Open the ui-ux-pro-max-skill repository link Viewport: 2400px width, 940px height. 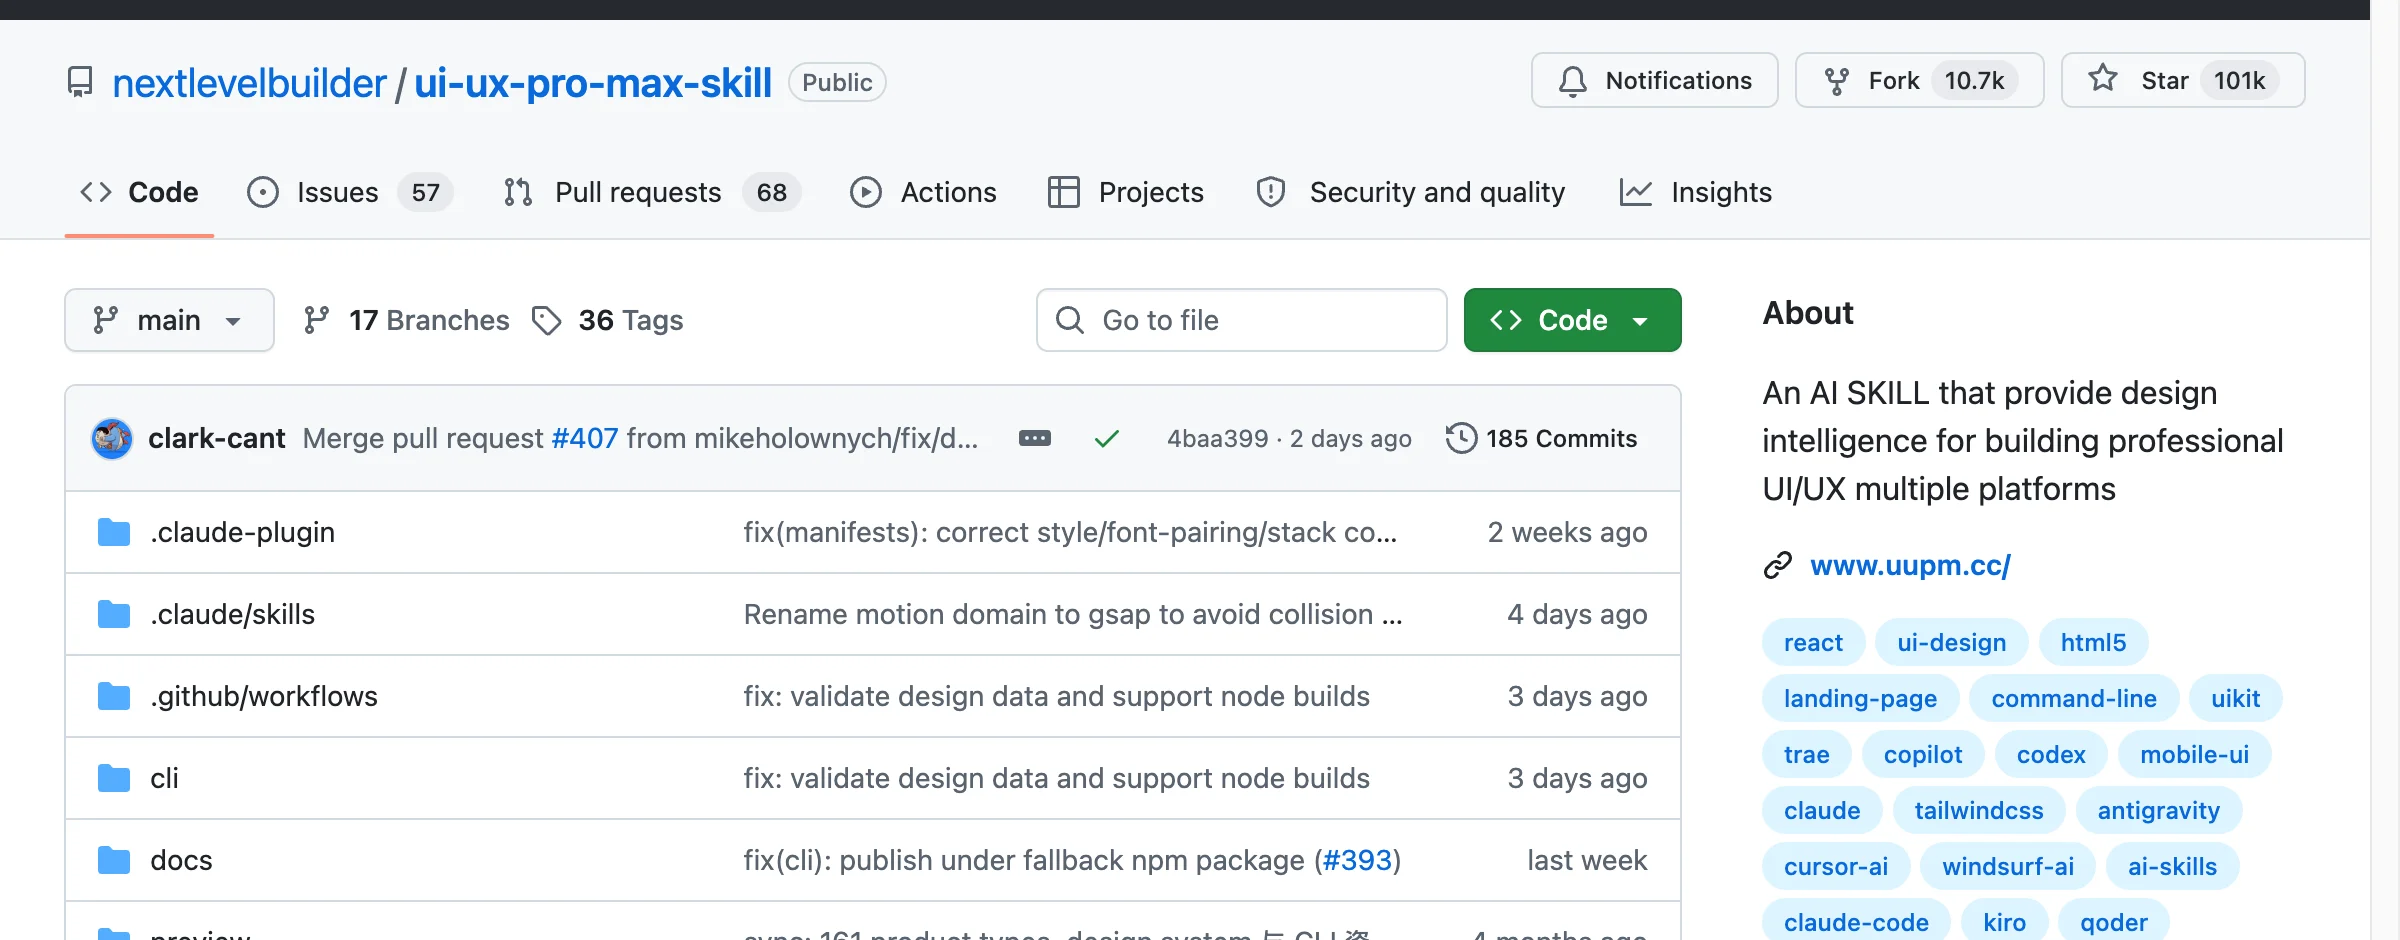(x=593, y=82)
